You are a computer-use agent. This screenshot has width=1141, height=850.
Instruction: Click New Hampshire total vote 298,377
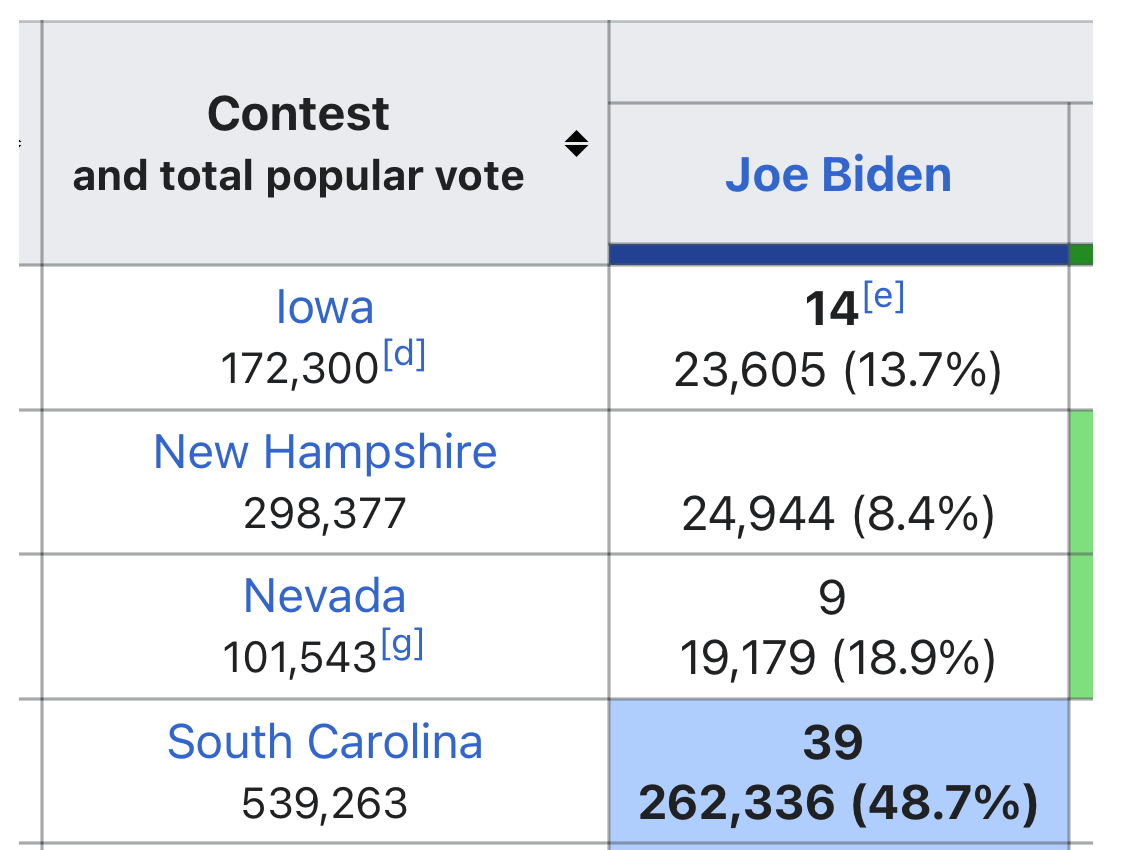[x=325, y=515]
